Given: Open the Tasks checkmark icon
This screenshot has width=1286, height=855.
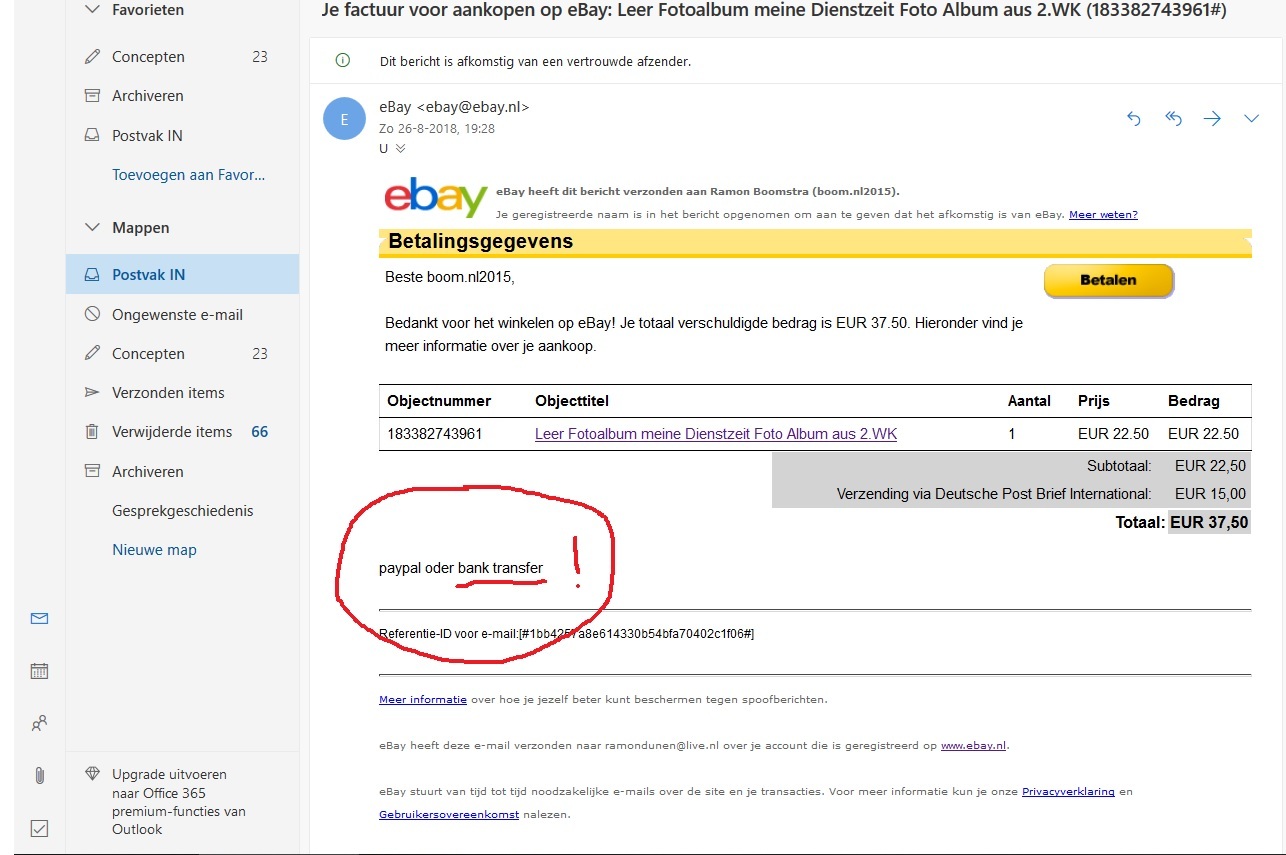Looking at the screenshot, I should click(x=39, y=828).
